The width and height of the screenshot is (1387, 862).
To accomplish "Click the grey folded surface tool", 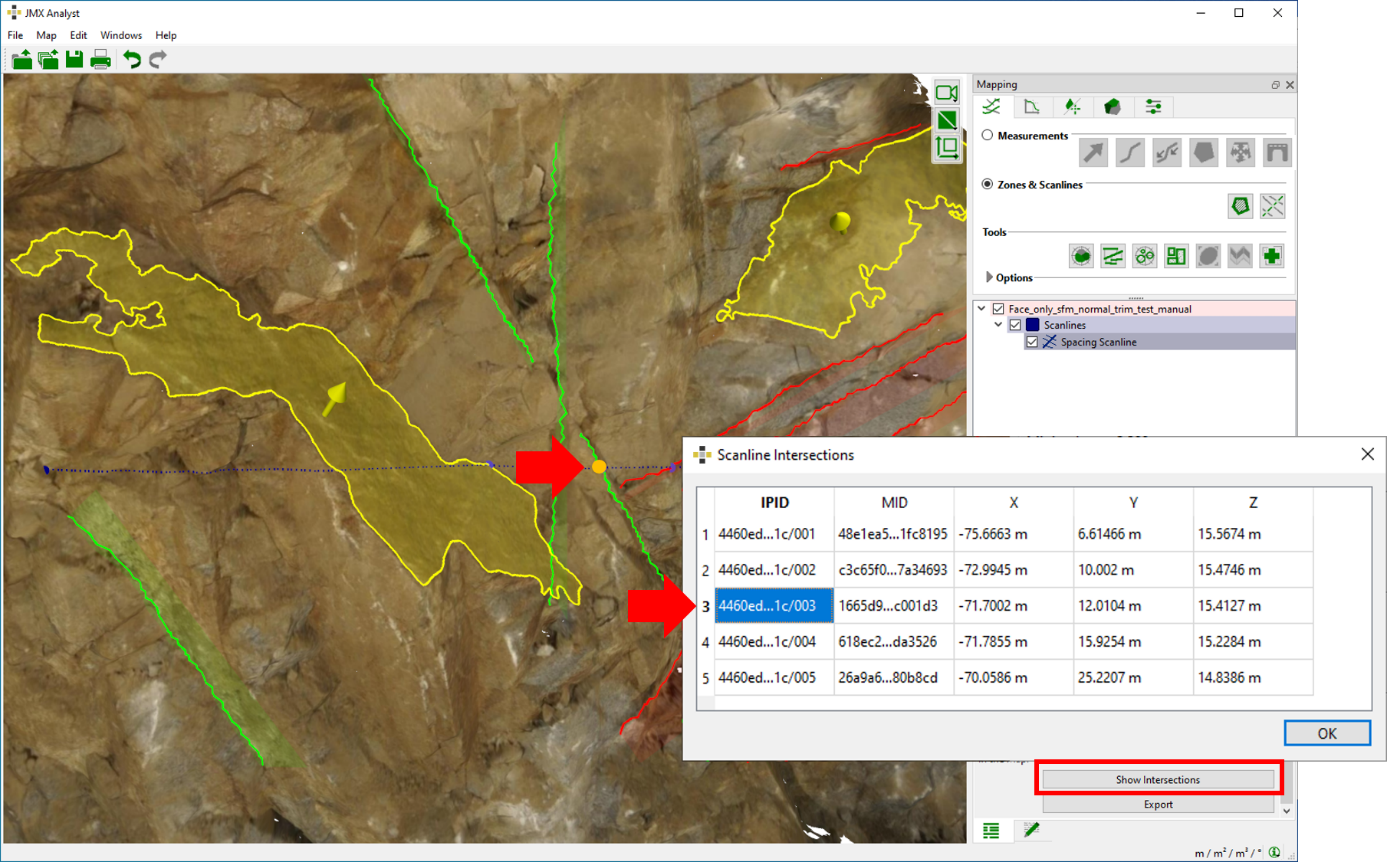I will pyautogui.click(x=1241, y=255).
